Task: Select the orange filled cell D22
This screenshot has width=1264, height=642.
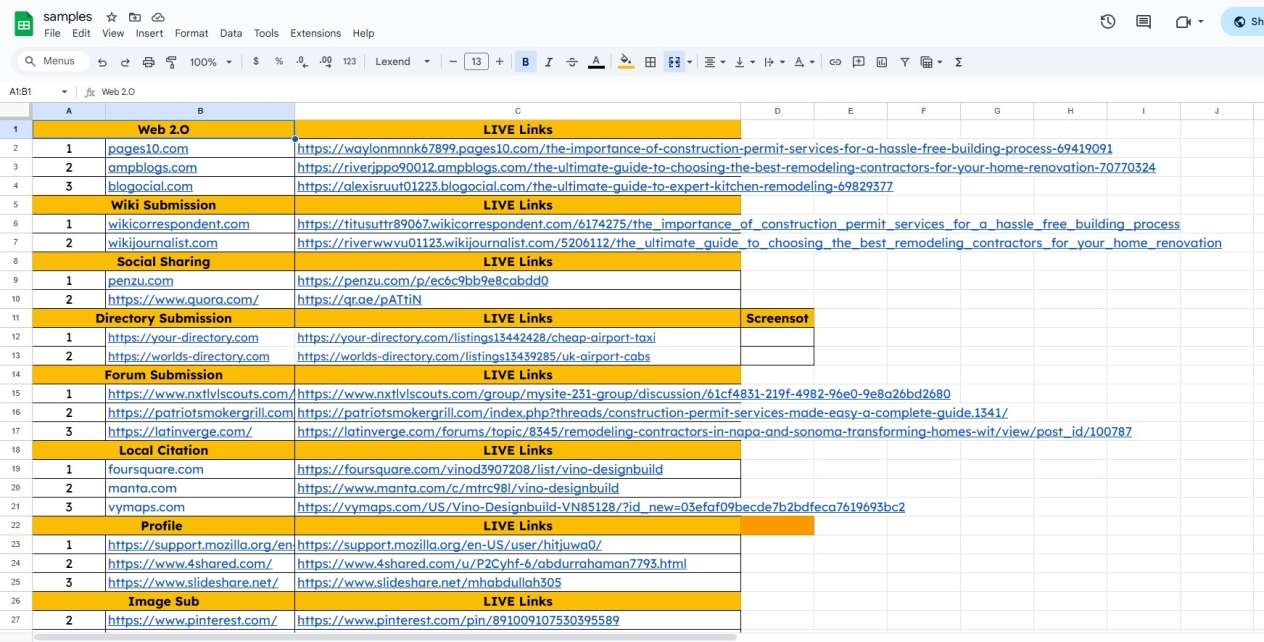Action: (777, 526)
